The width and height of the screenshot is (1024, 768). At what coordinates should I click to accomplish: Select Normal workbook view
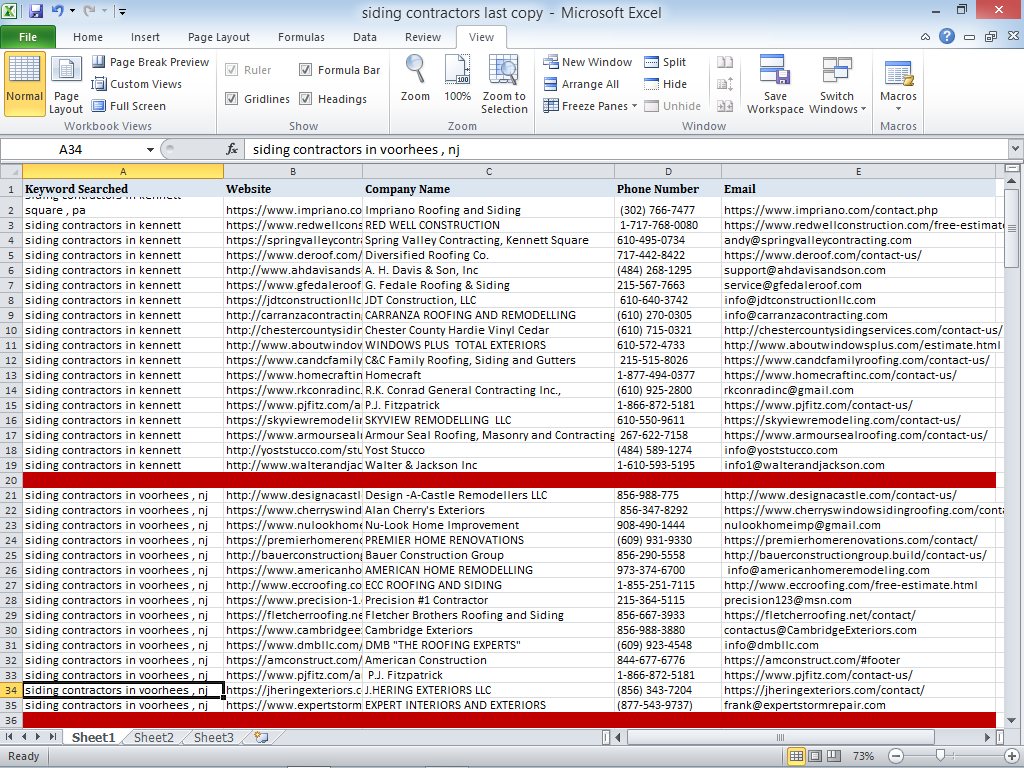click(25, 84)
